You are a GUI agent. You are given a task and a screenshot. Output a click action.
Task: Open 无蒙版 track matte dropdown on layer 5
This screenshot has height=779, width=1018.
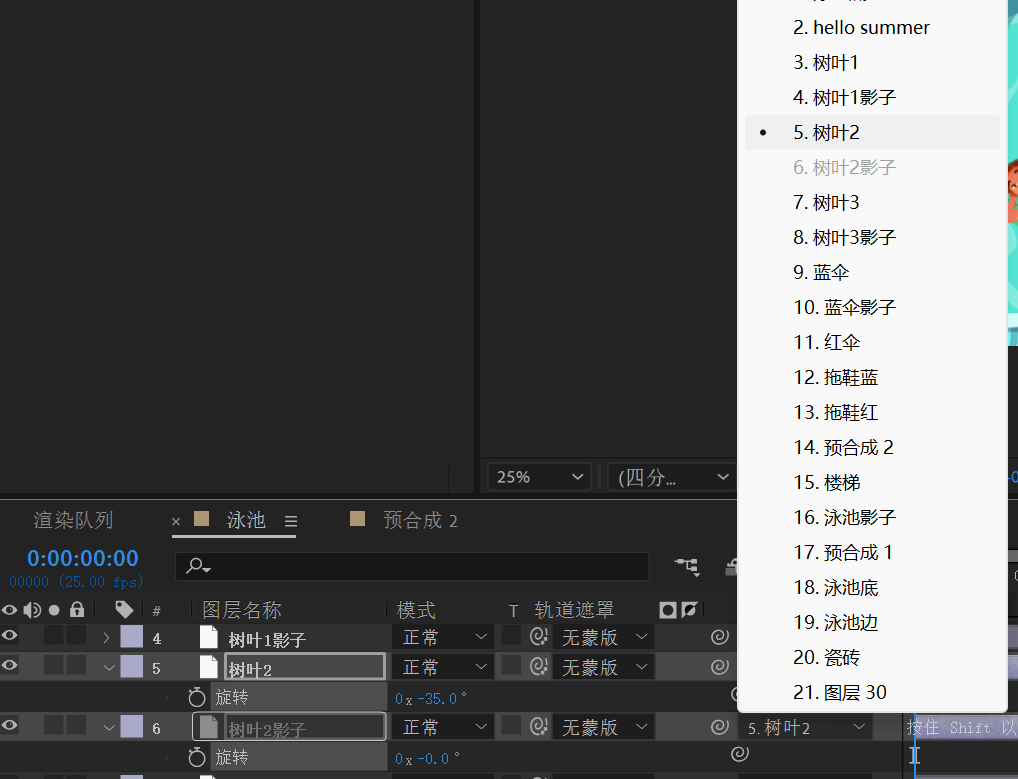click(x=603, y=667)
